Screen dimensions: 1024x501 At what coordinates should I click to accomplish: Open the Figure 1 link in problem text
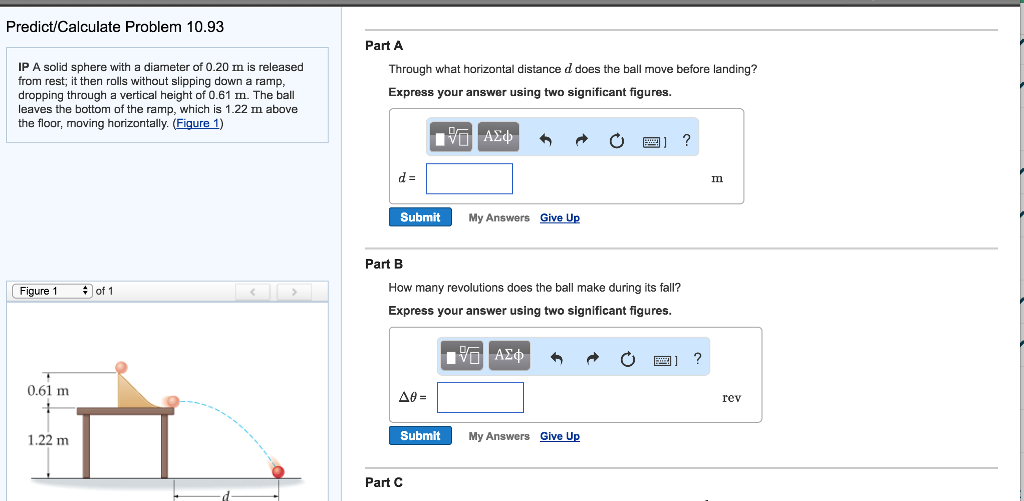point(198,123)
